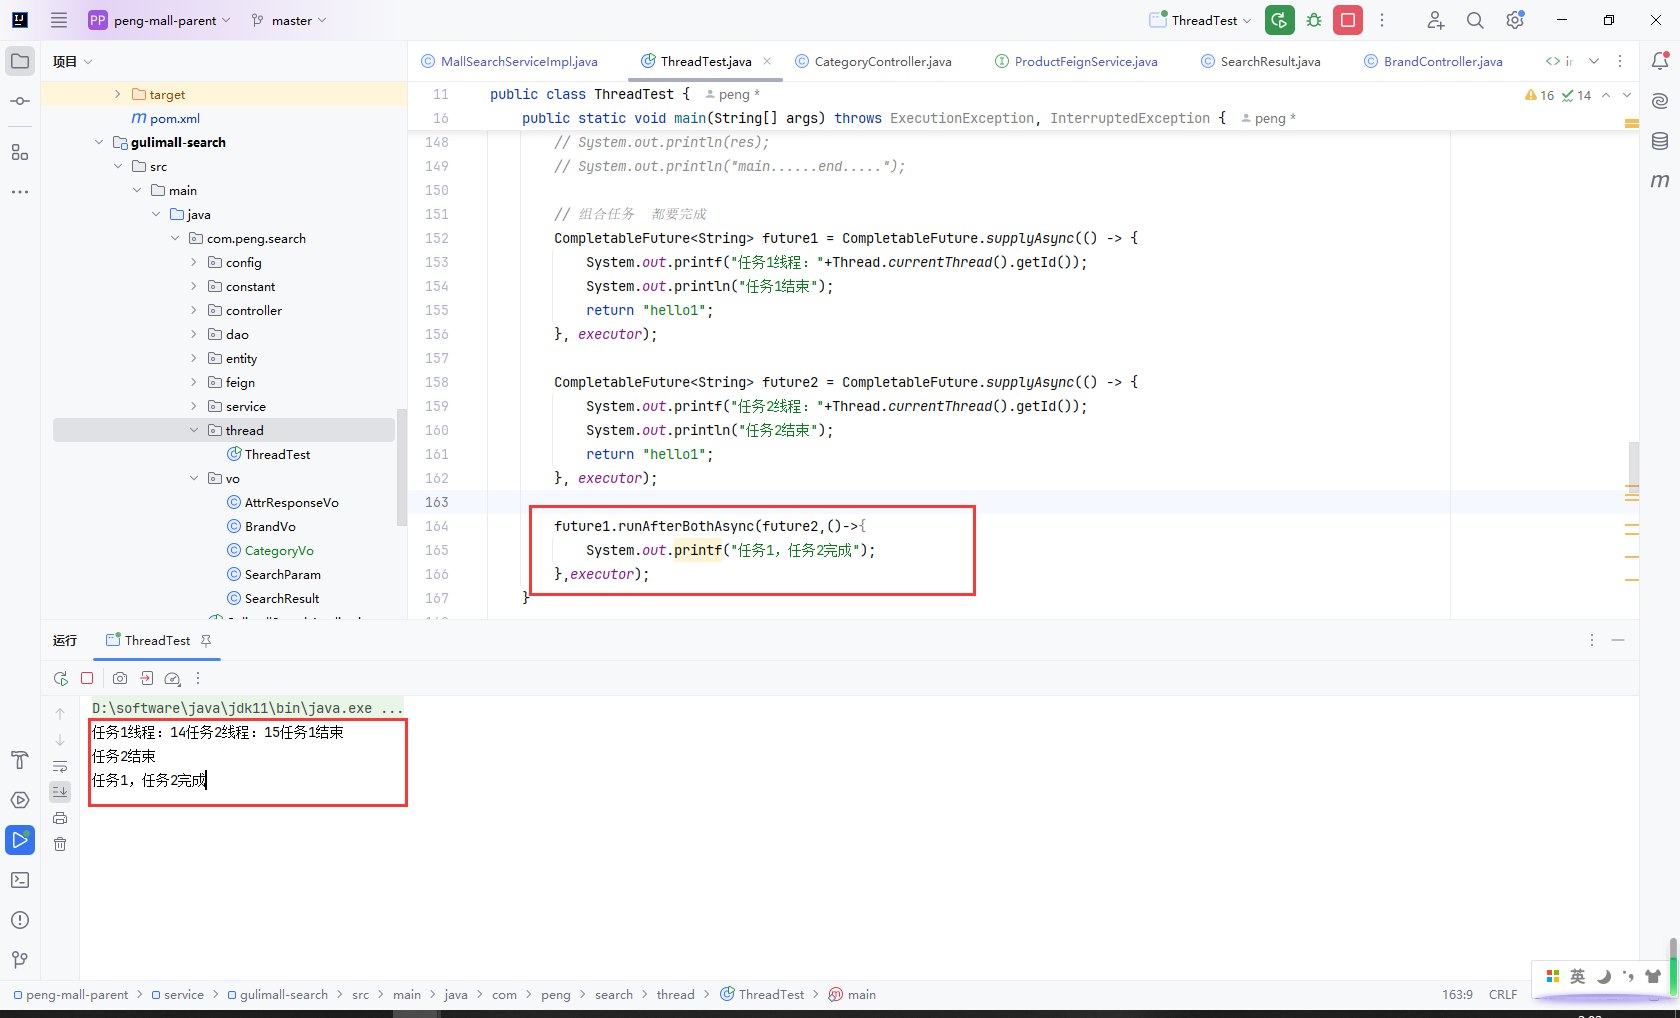
Task: Switch to SearchResult.java tab
Action: (x=1260, y=61)
